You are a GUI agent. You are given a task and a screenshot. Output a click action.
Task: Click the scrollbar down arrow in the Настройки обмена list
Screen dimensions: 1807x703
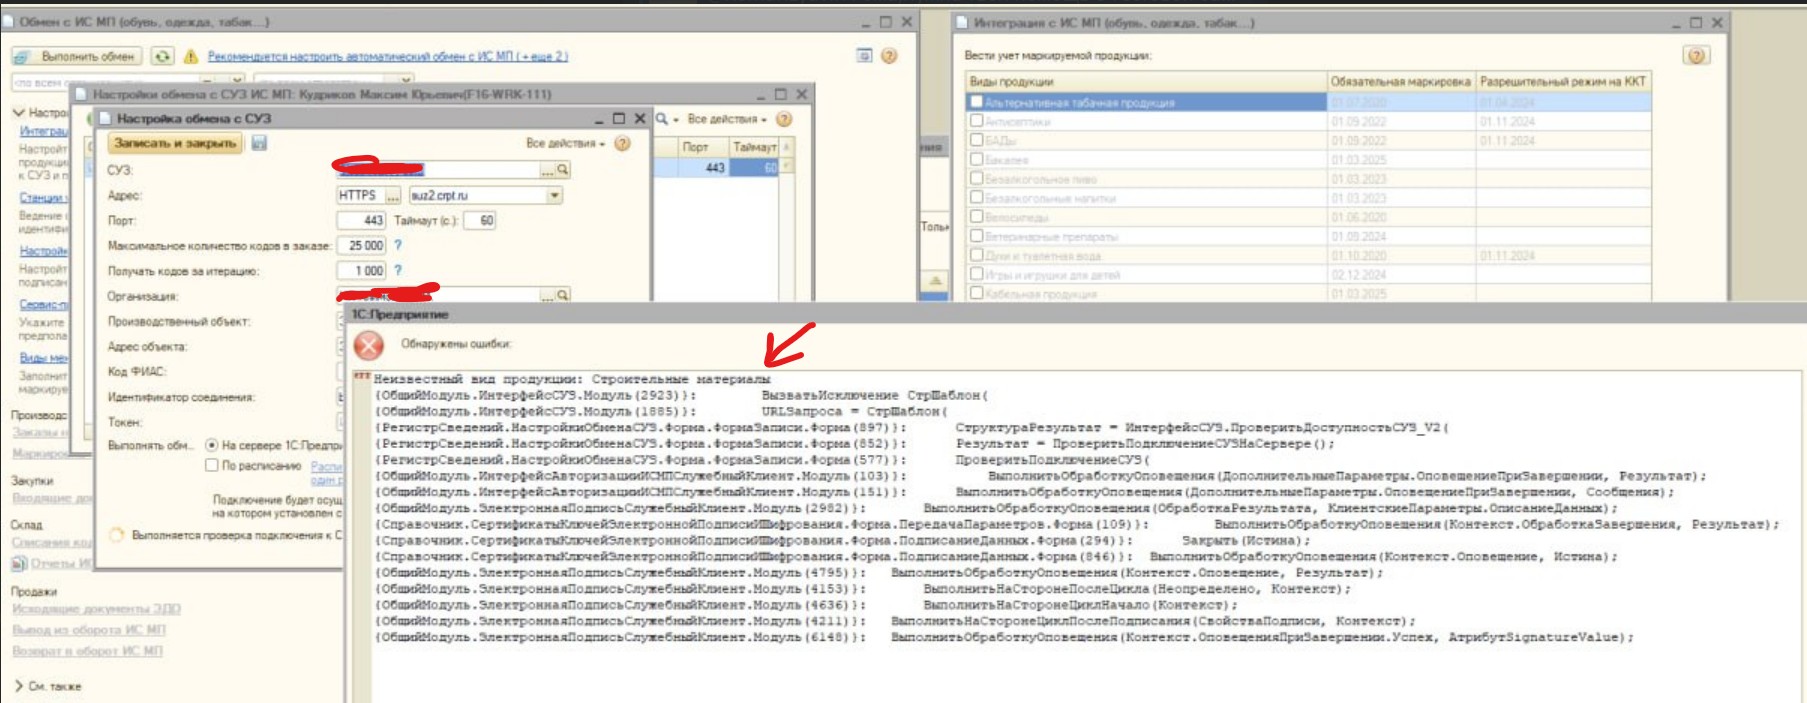pyautogui.click(x=787, y=166)
